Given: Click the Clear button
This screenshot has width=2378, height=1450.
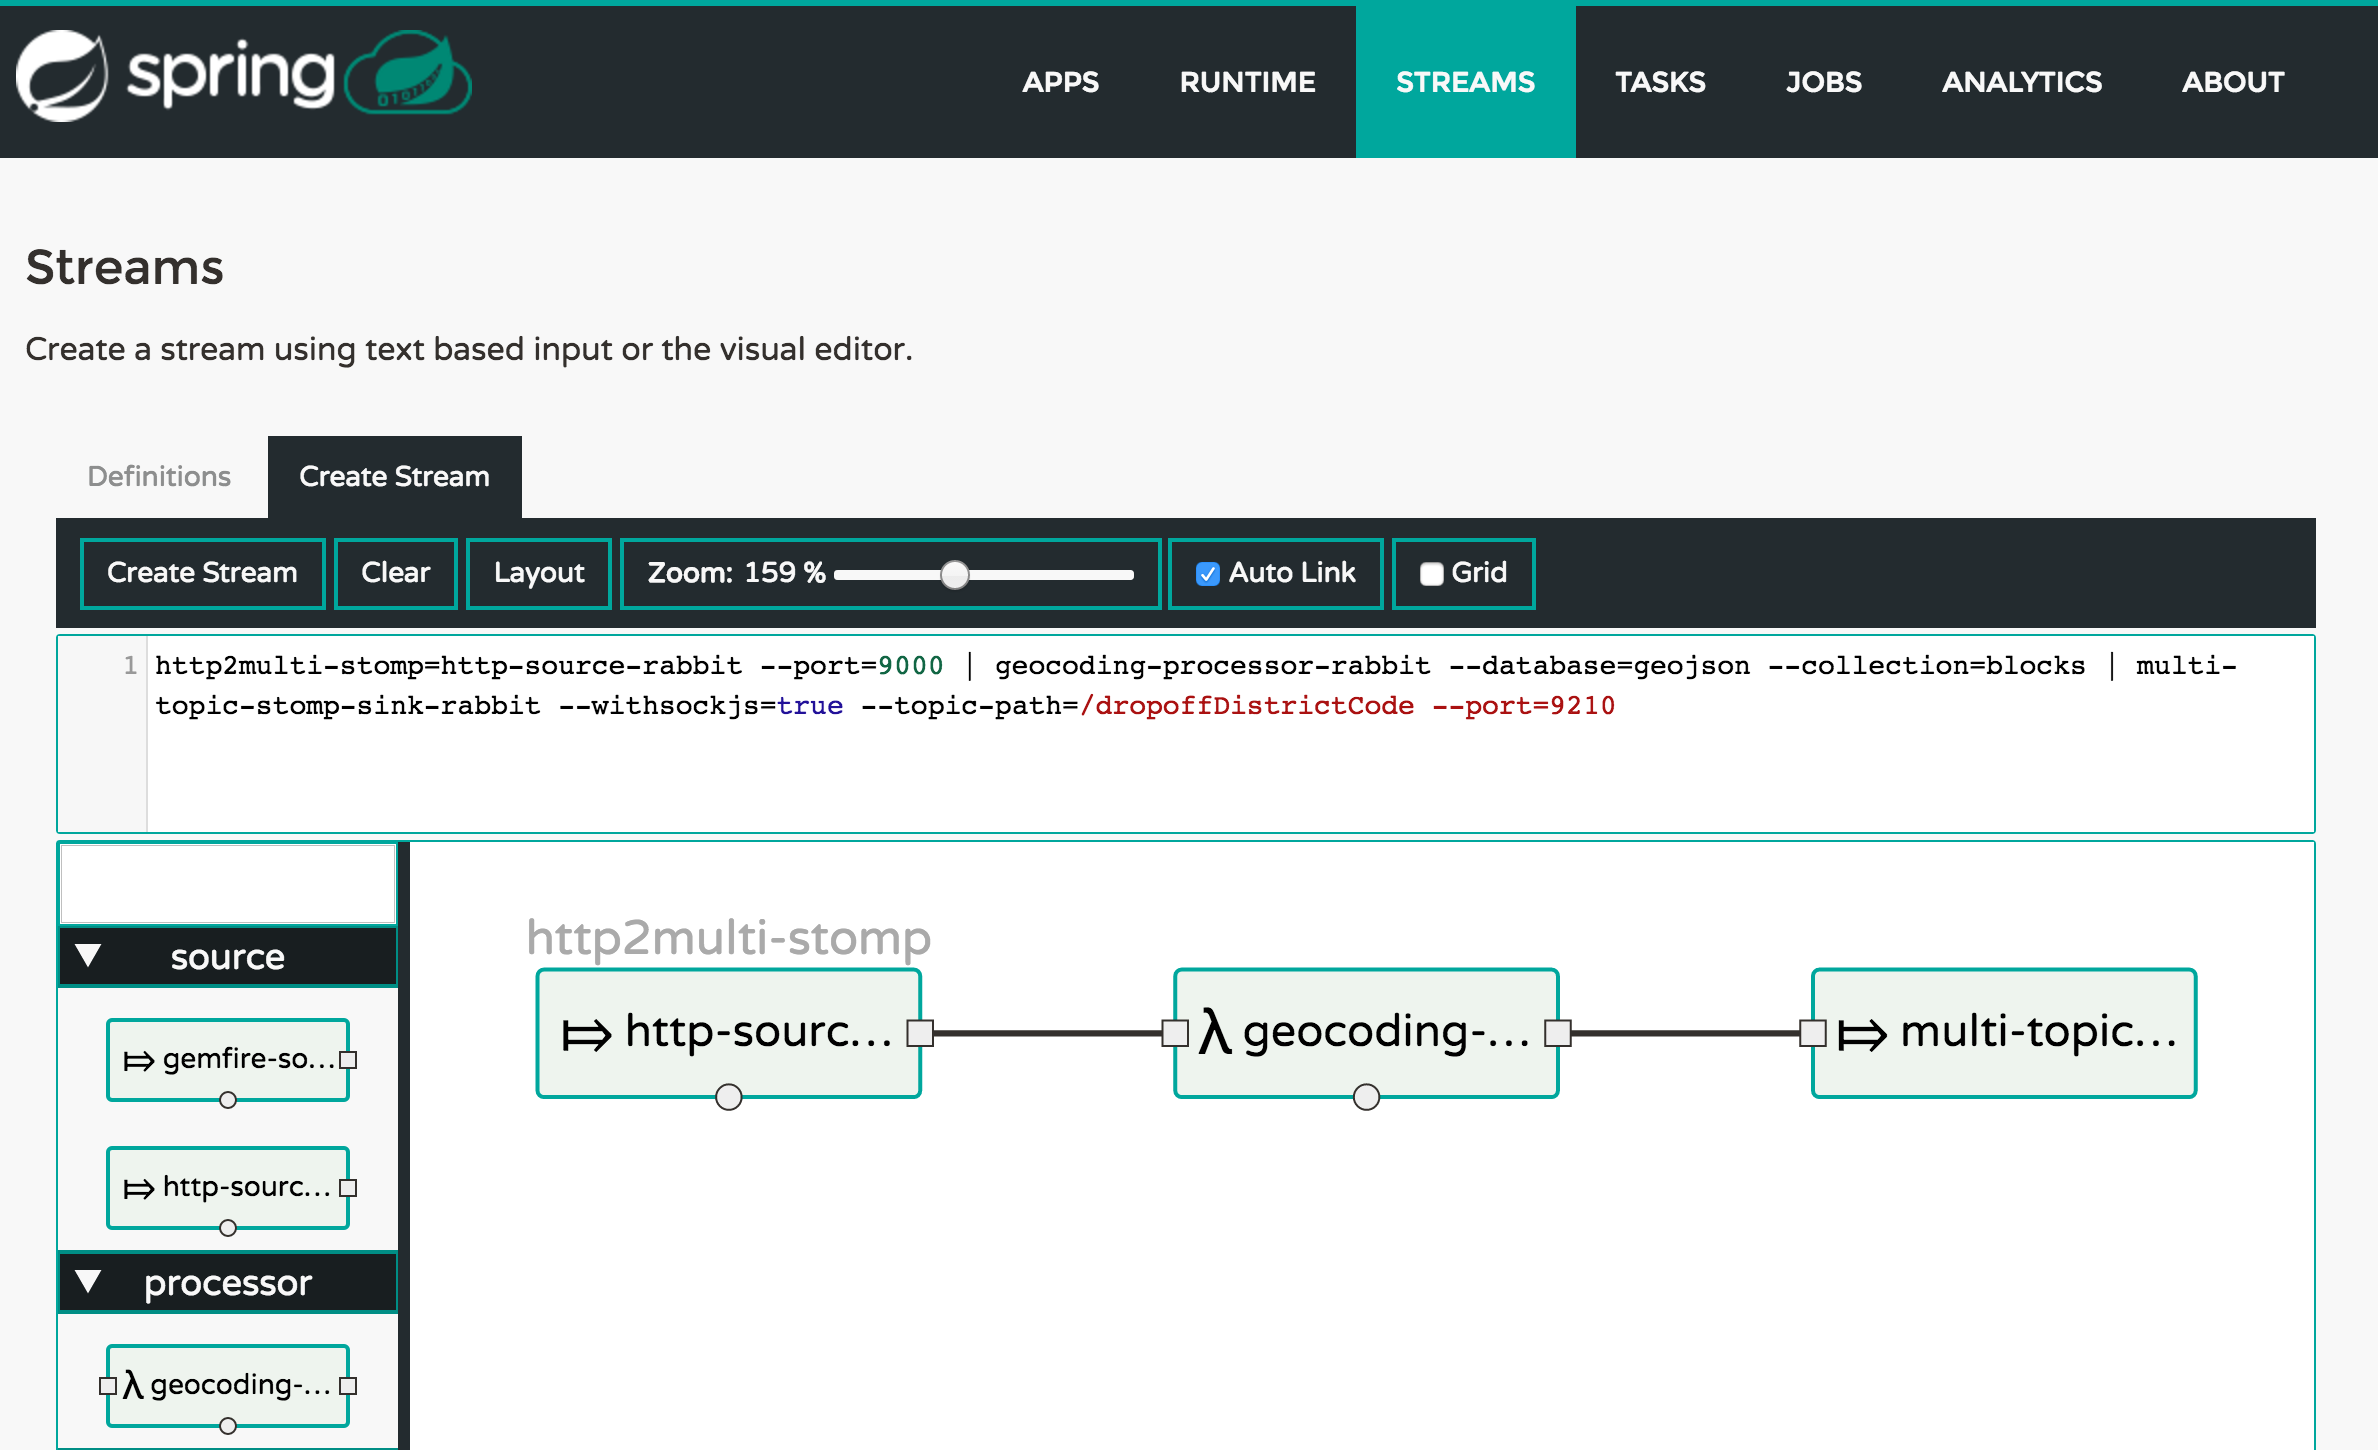Looking at the screenshot, I should [x=394, y=570].
